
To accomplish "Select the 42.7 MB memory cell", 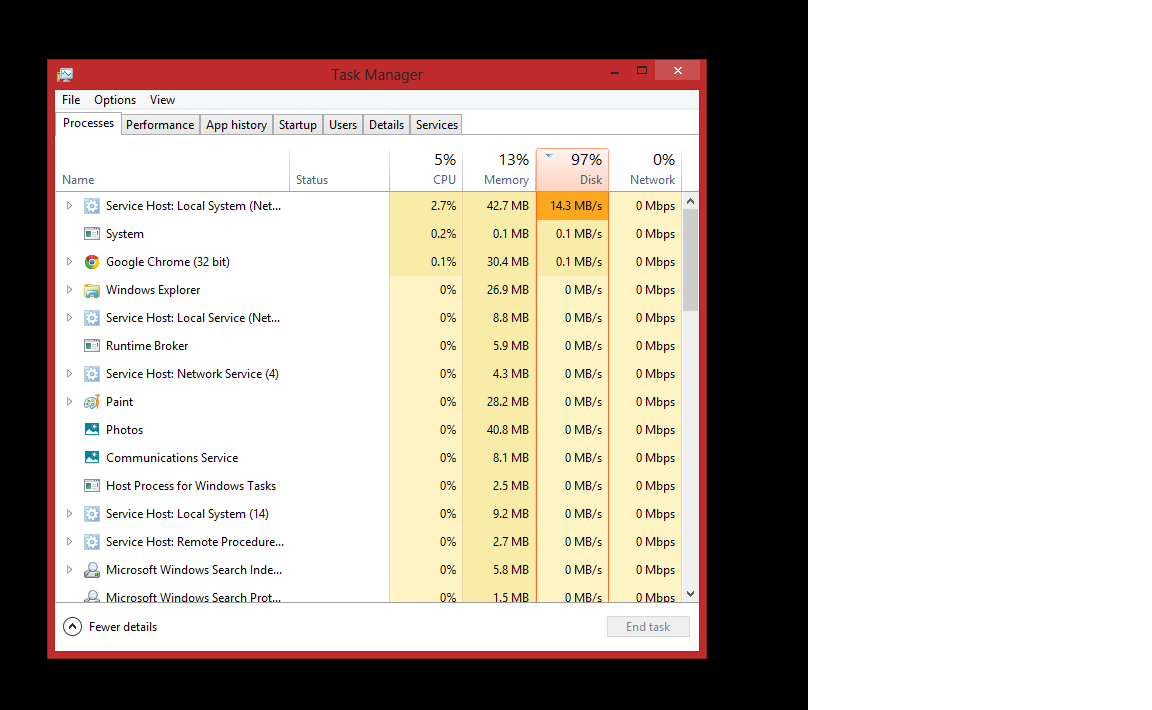I will coord(500,206).
